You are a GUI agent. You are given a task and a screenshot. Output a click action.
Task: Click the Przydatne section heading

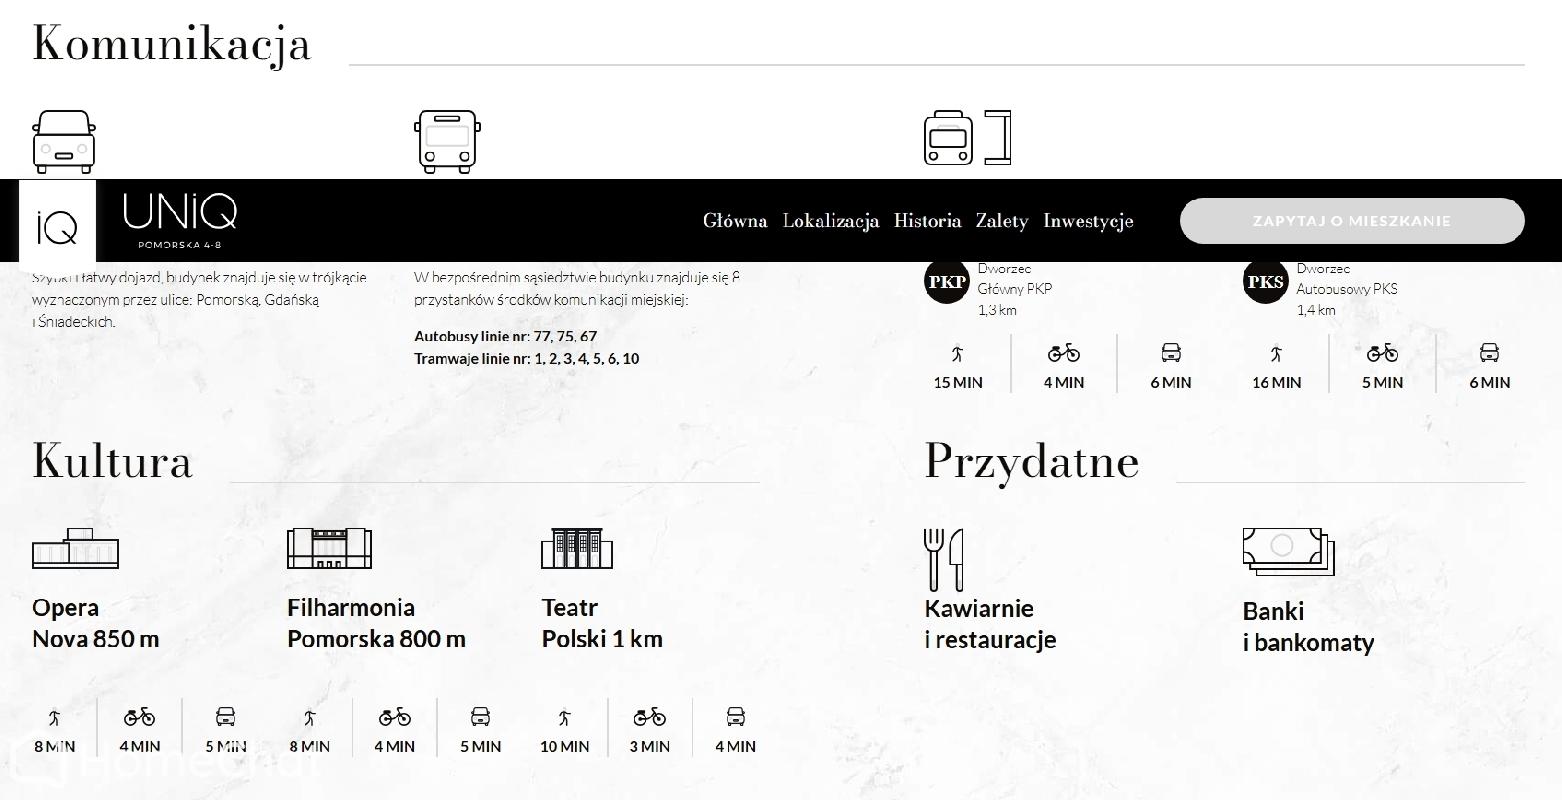[1031, 462]
